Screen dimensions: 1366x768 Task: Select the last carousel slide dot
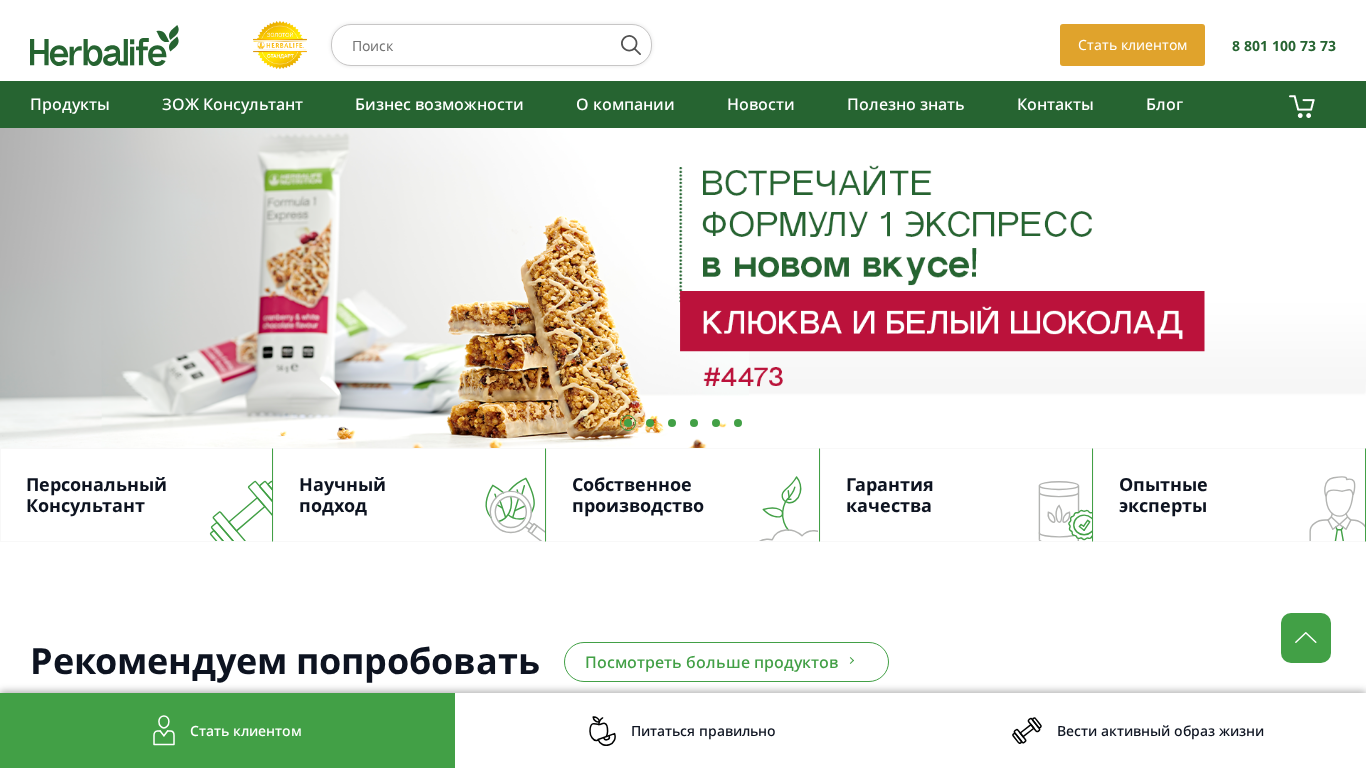pyautogui.click(x=738, y=423)
